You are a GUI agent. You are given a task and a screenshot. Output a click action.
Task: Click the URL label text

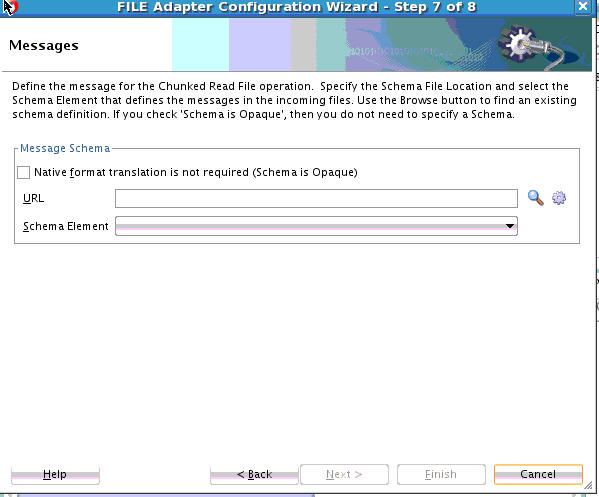click(x=33, y=198)
